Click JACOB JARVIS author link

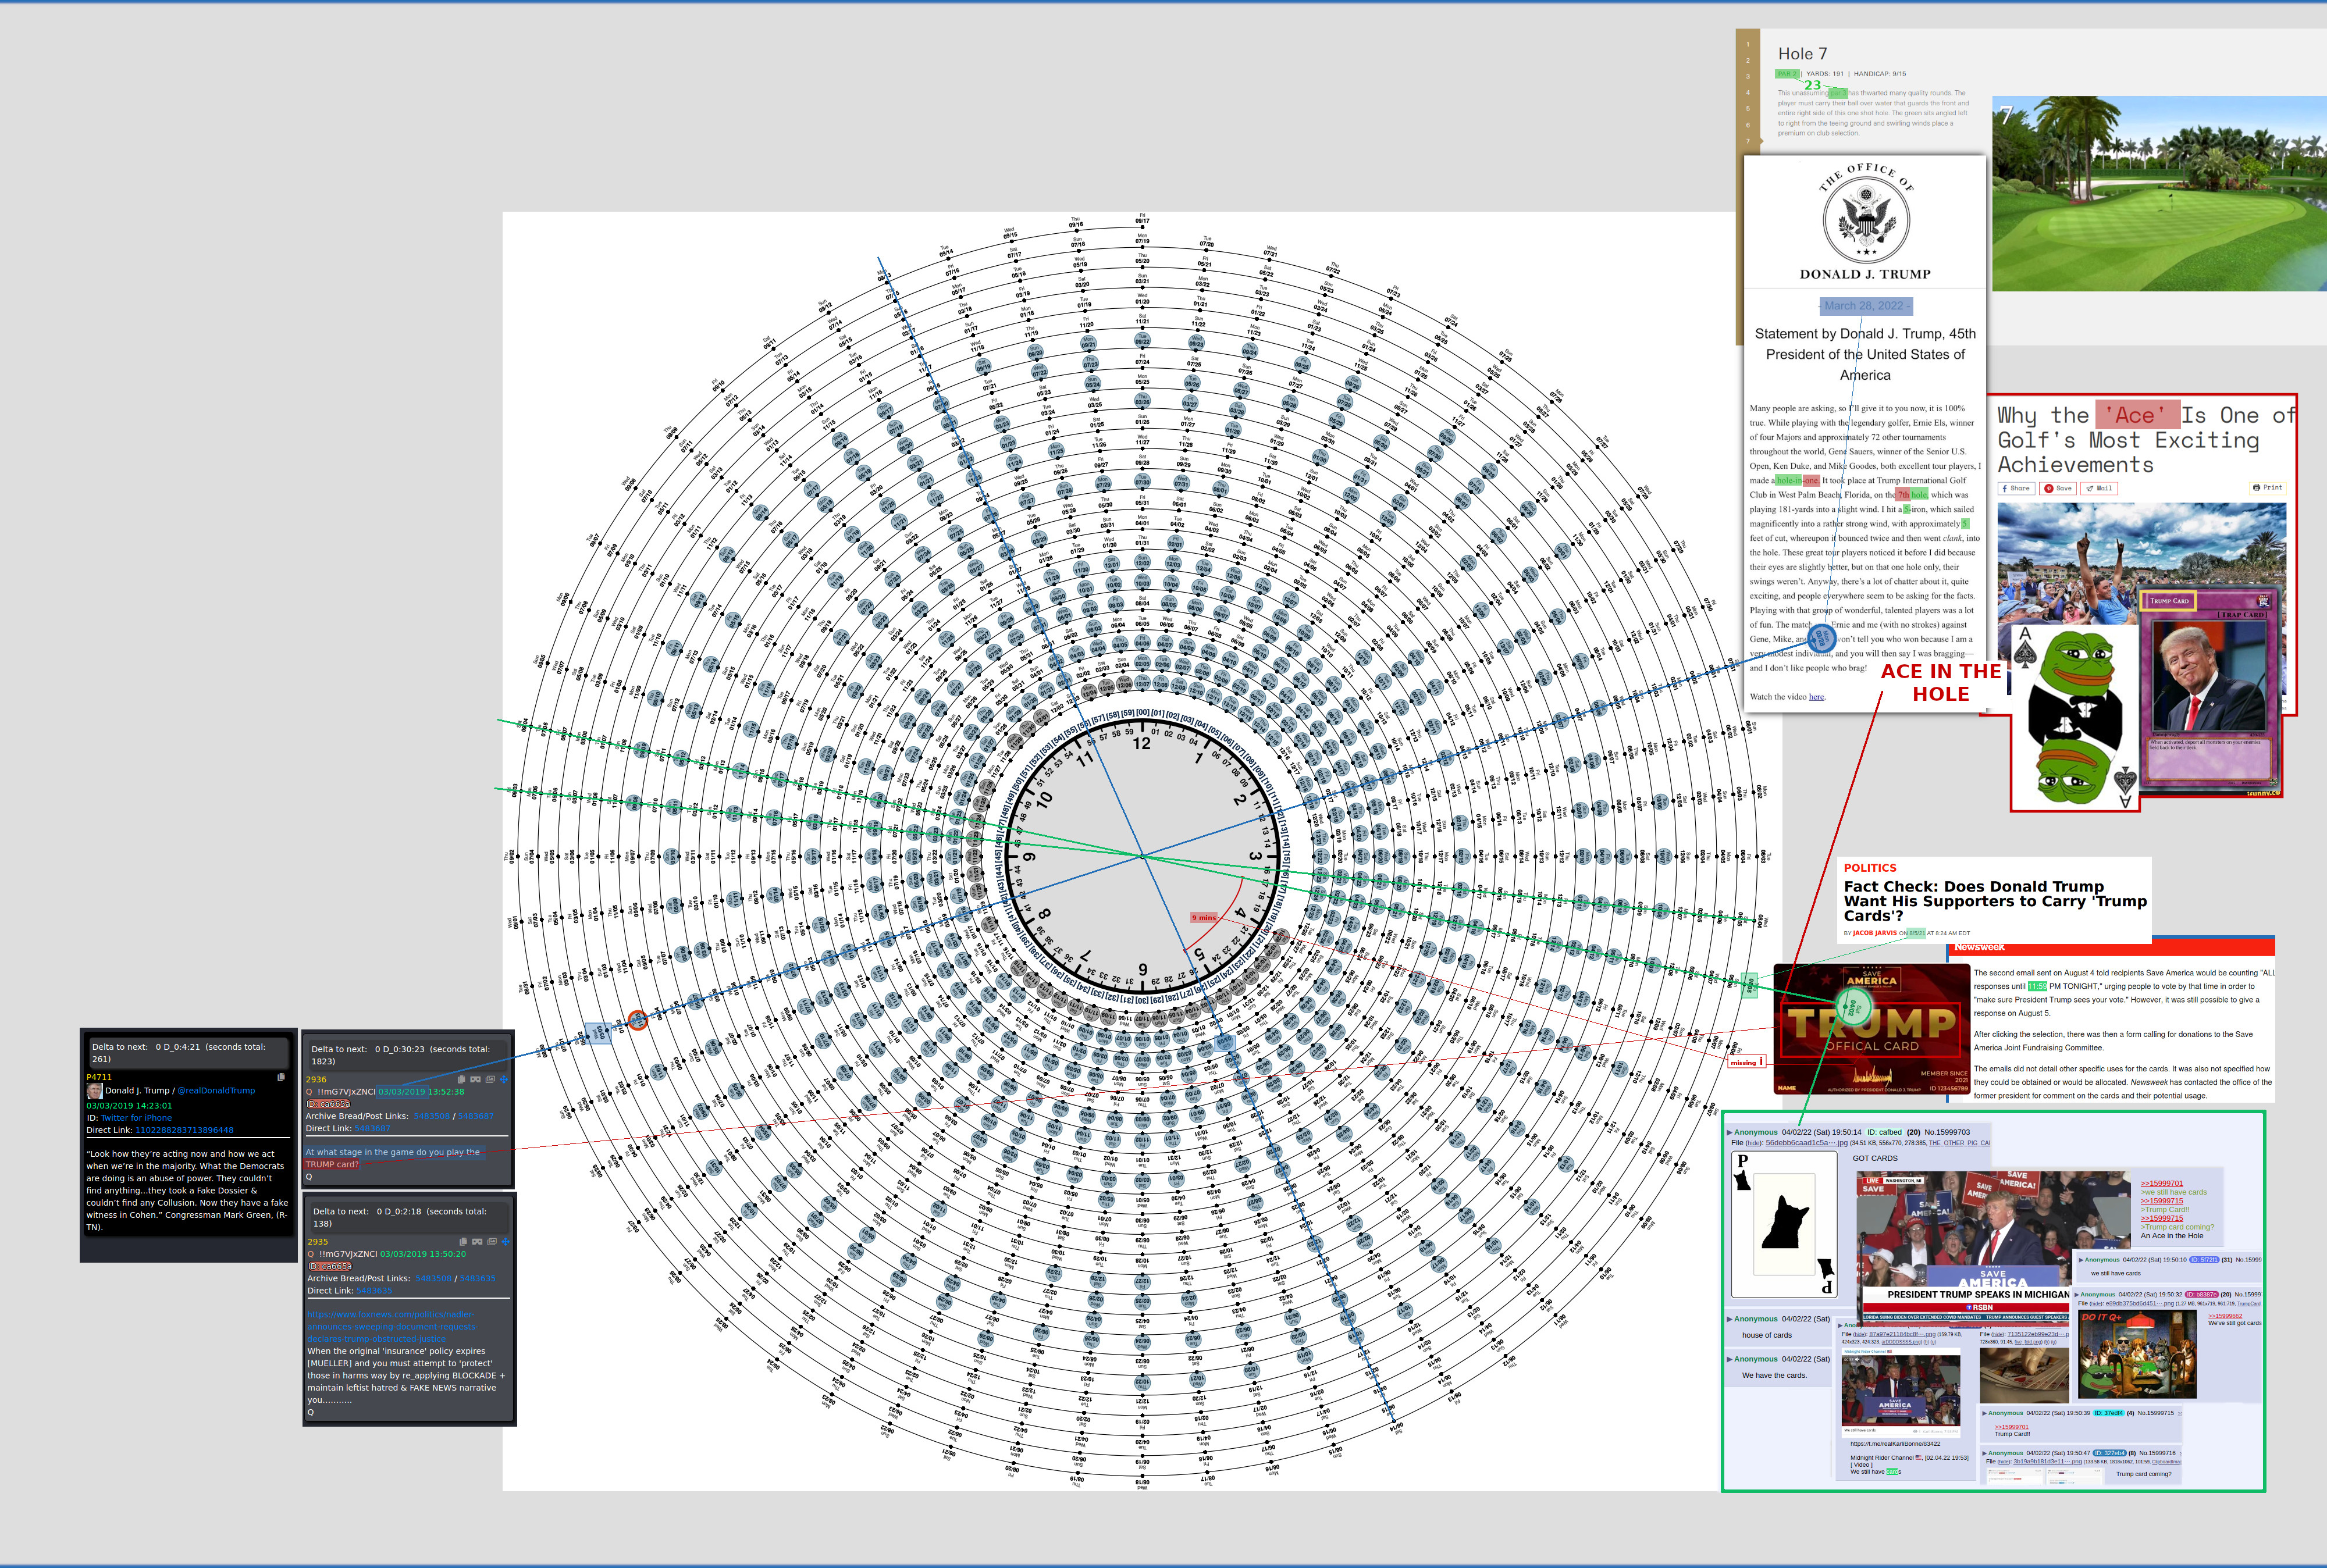[1874, 933]
